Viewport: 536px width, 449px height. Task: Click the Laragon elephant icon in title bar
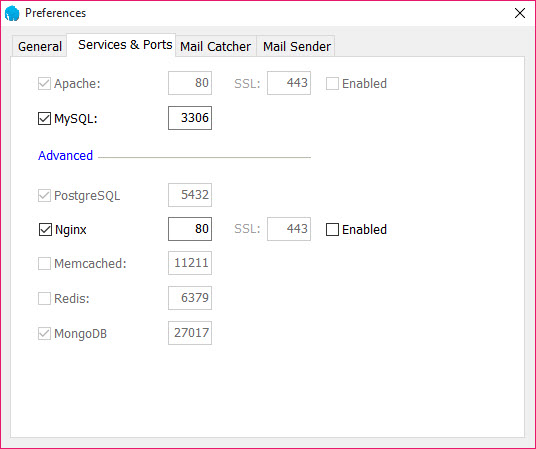[12, 13]
